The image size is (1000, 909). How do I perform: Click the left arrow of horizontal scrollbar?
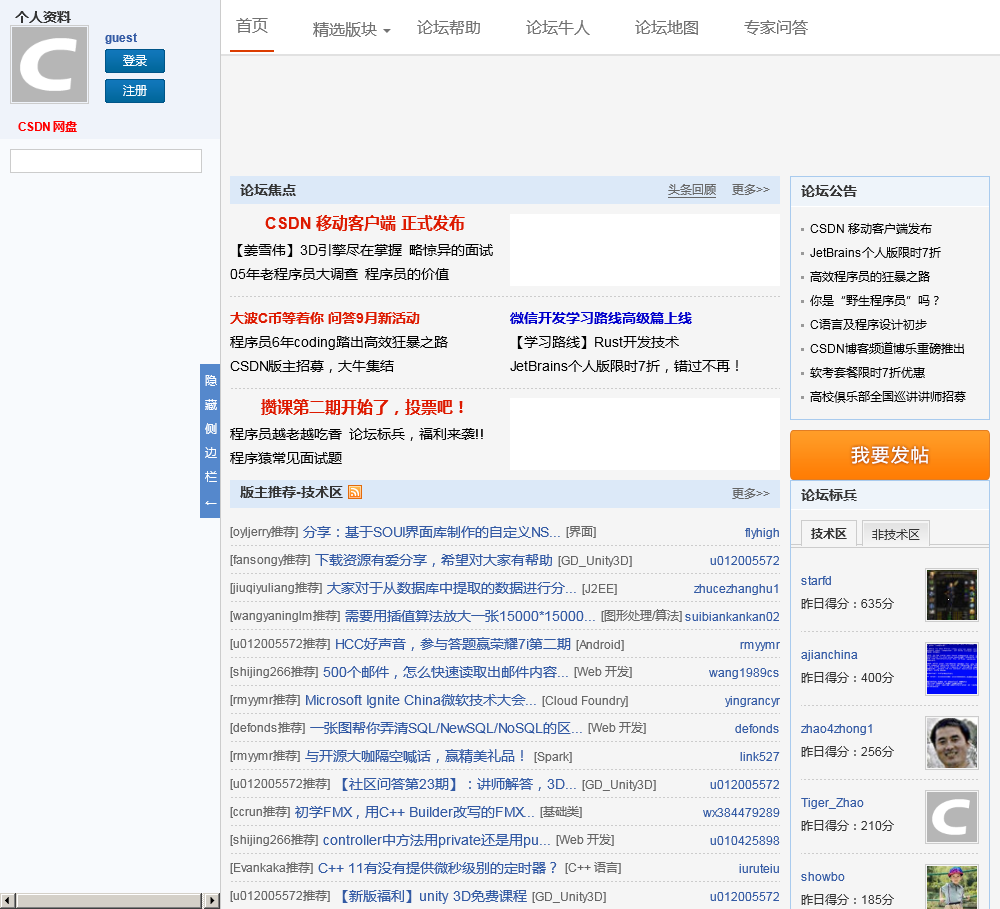pyautogui.click(x=7, y=901)
